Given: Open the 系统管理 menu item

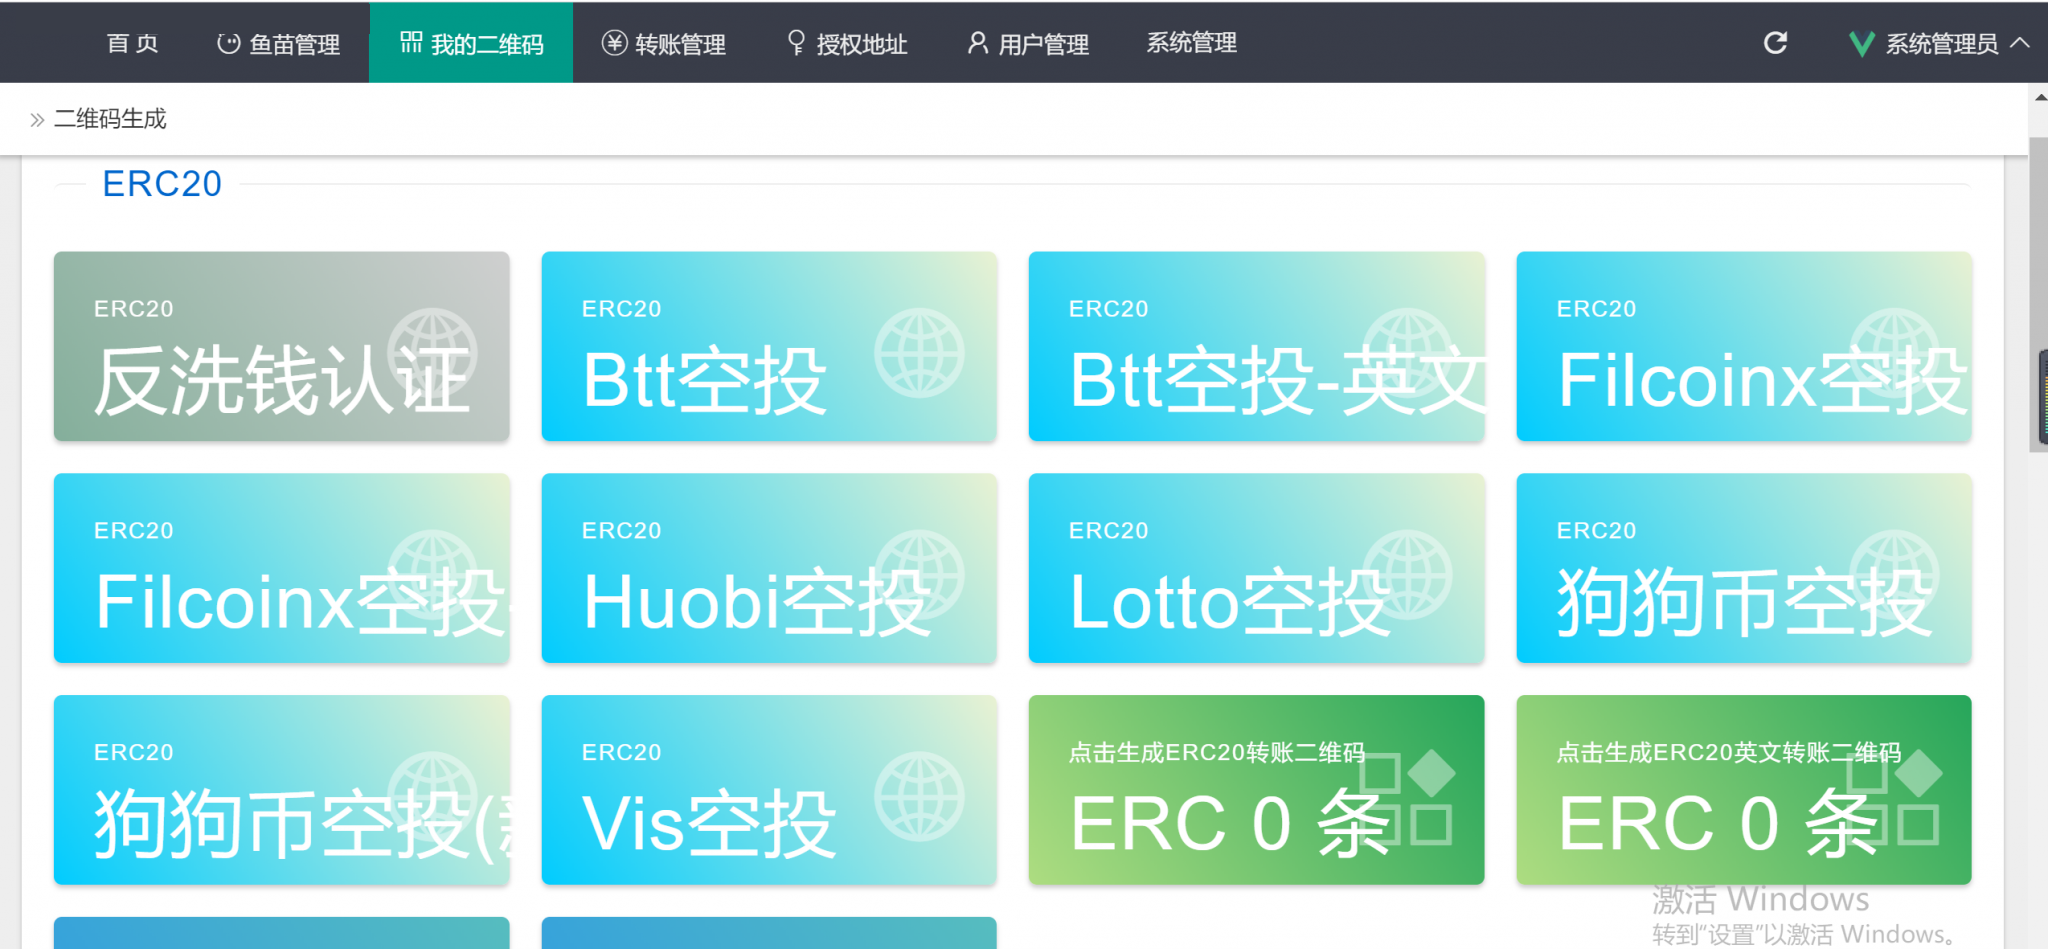Looking at the screenshot, I should tap(1191, 43).
